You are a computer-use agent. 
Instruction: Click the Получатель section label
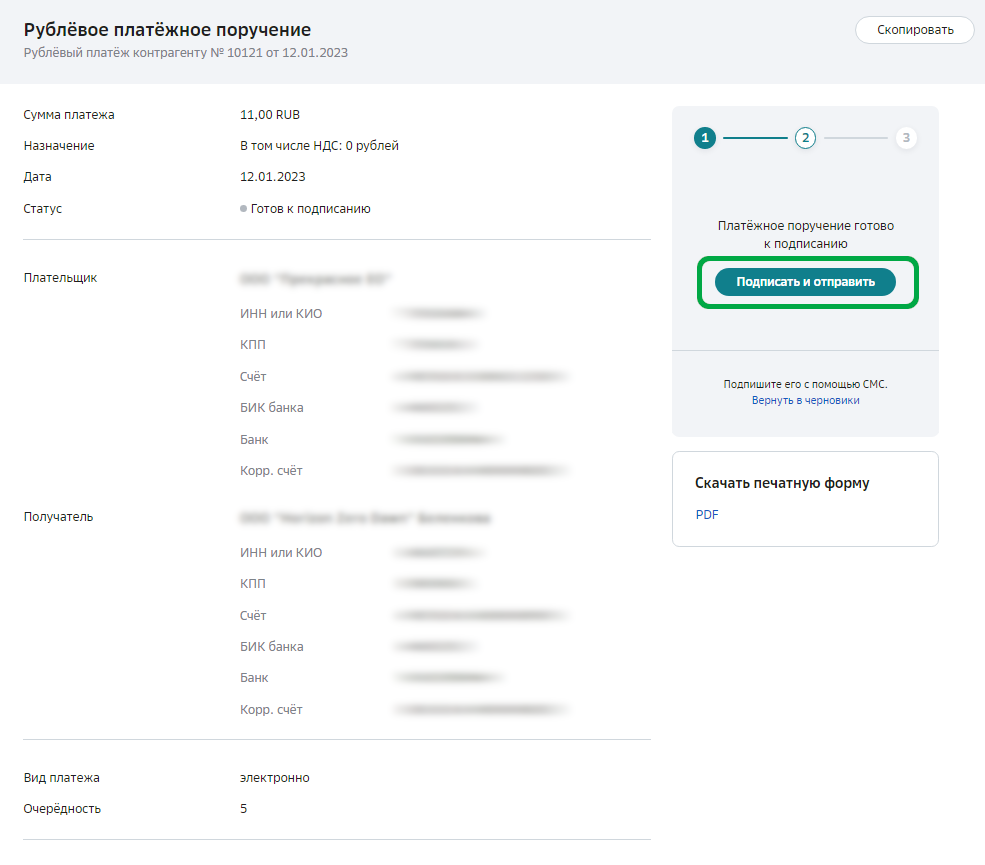58,517
